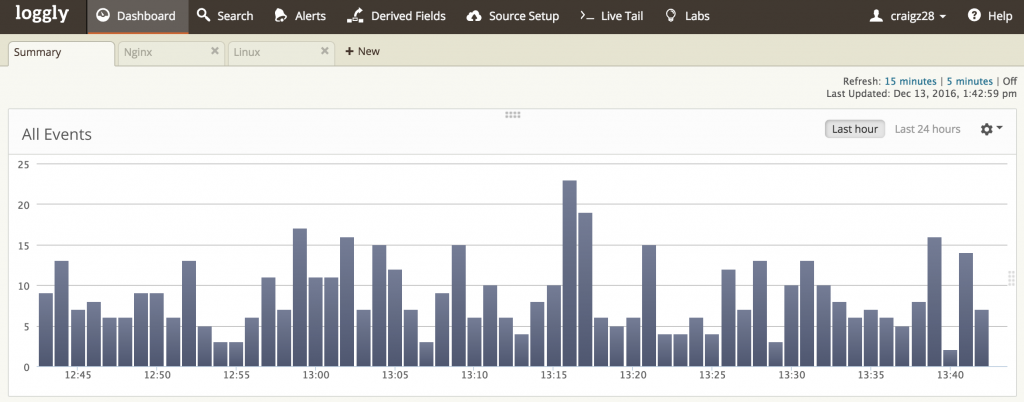The height and width of the screenshot is (402, 1024).
Task: Select the Last hour range
Action: tap(854, 129)
